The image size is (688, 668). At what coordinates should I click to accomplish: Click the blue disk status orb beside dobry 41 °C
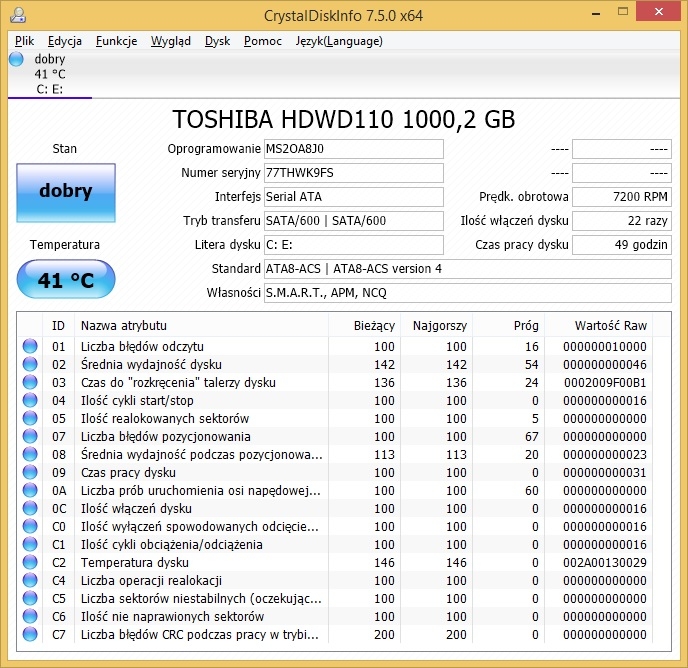coord(16,59)
